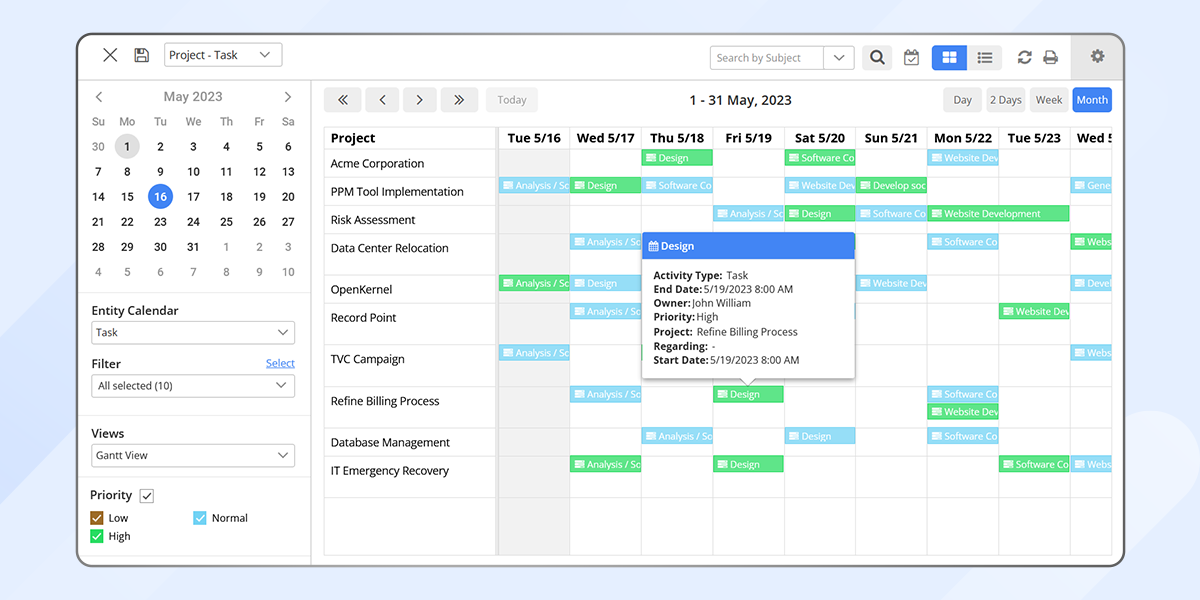Open the Entity Calendar Task dropdown

(x=193, y=333)
